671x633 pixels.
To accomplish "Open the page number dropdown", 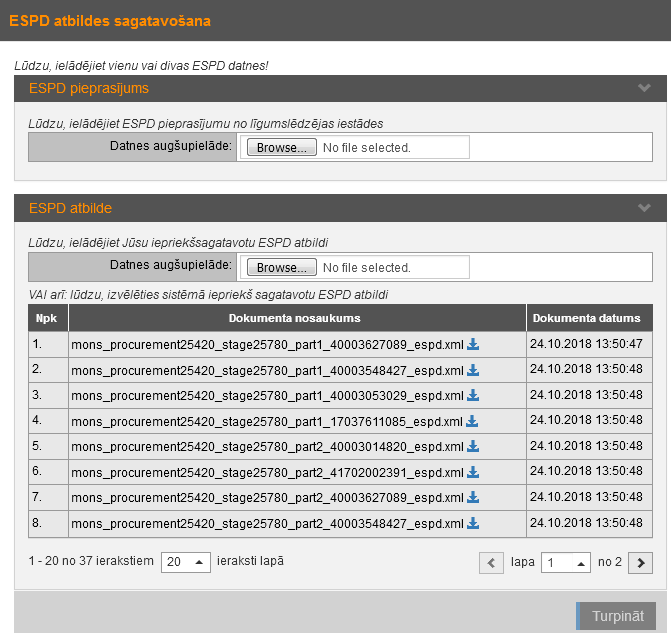I will 566,563.
